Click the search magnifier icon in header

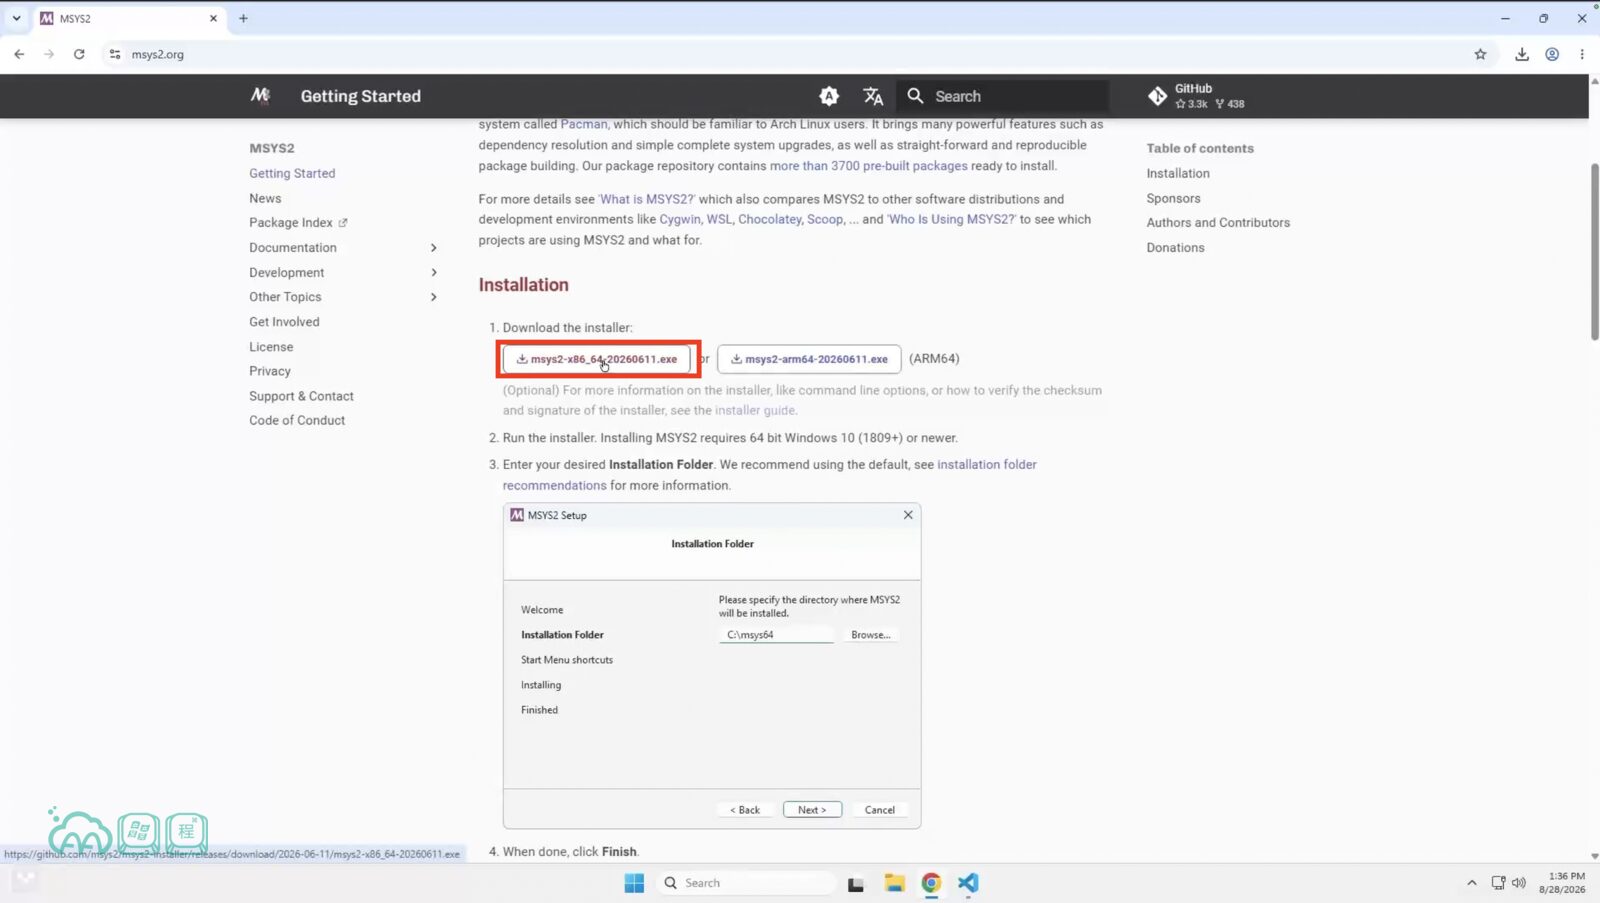[915, 96]
